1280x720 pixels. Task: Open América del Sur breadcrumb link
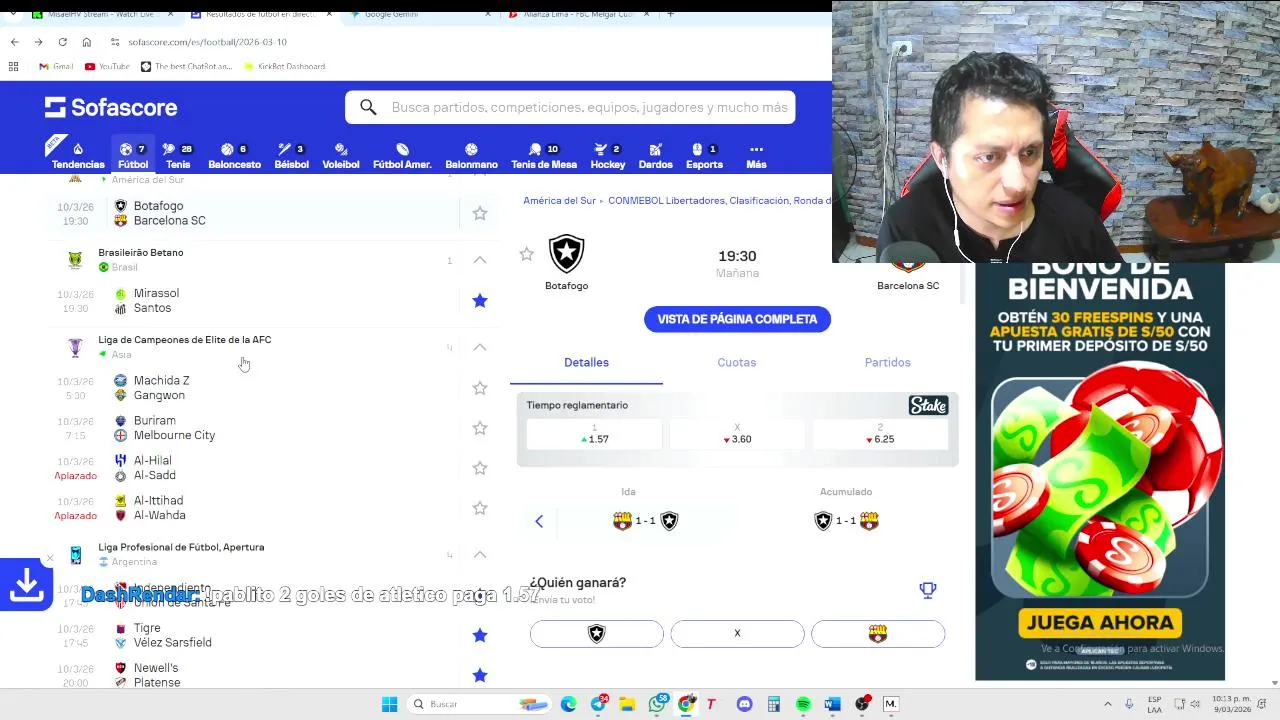[x=559, y=201]
